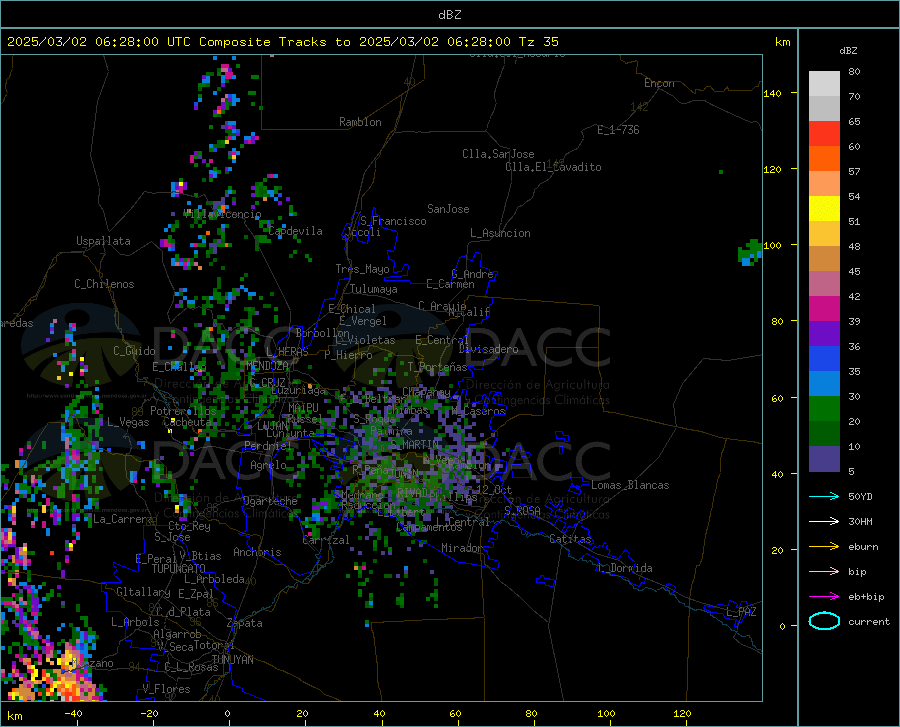Pick the bright green 20-30 dBZ swatch
The width and height of the screenshot is (900, 727).
824,409
